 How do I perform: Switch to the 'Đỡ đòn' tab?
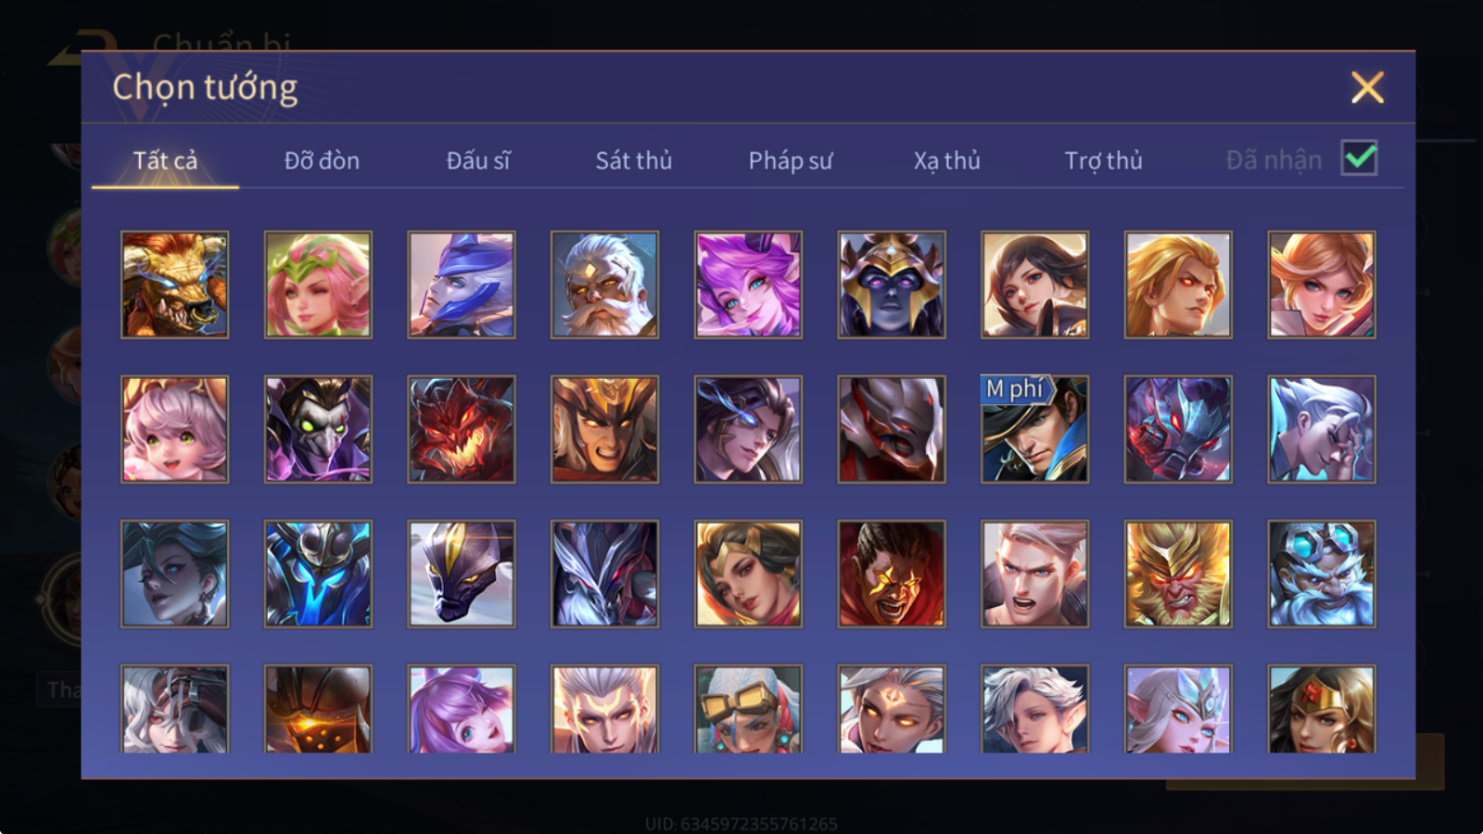click(322, 160)
